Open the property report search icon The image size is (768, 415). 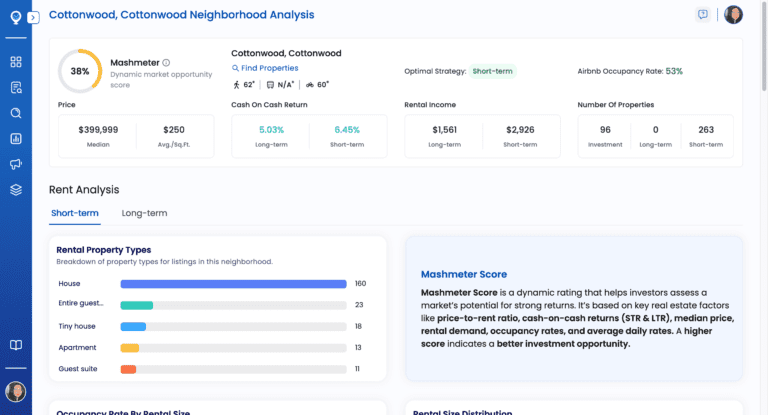[15, 88]
